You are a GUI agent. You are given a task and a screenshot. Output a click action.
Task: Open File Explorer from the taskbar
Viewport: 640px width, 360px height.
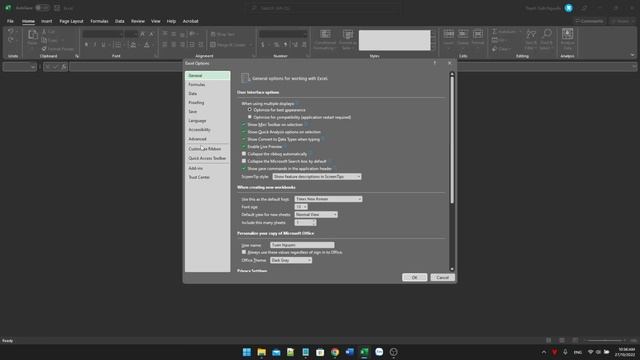(262, 352)
